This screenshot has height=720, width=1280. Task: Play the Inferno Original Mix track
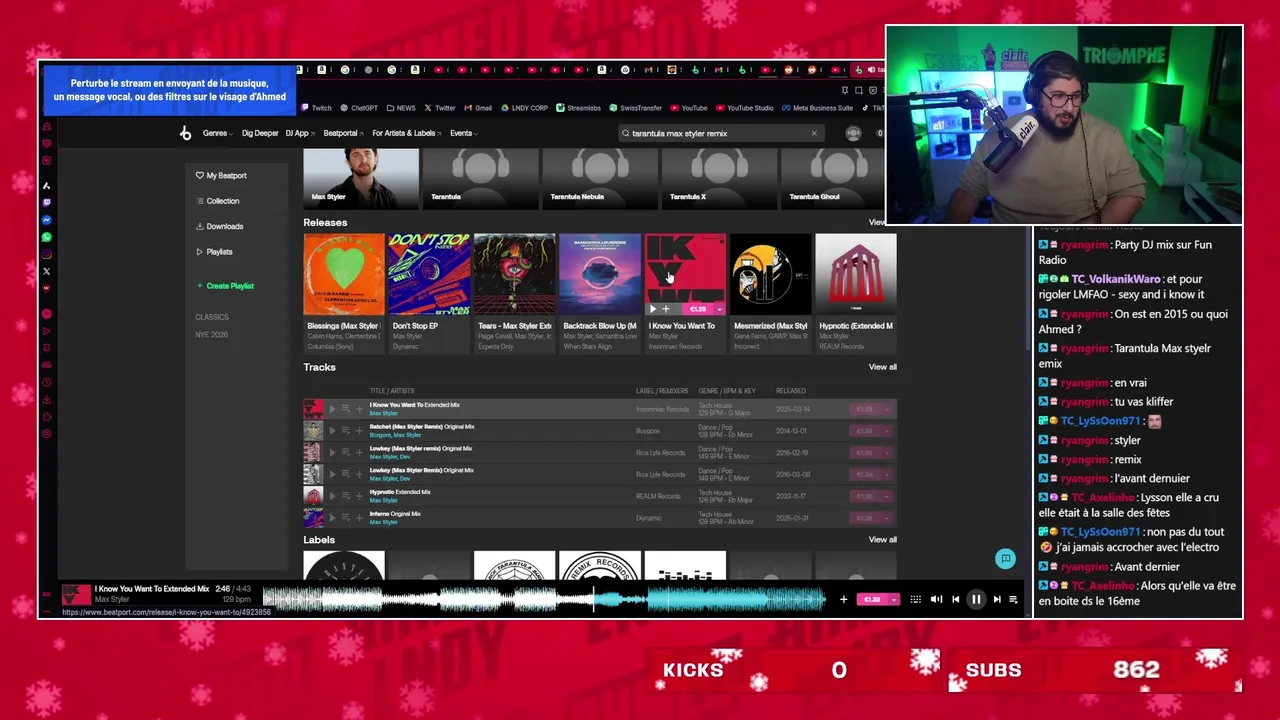pyautogui.click(x=332, y=518)
